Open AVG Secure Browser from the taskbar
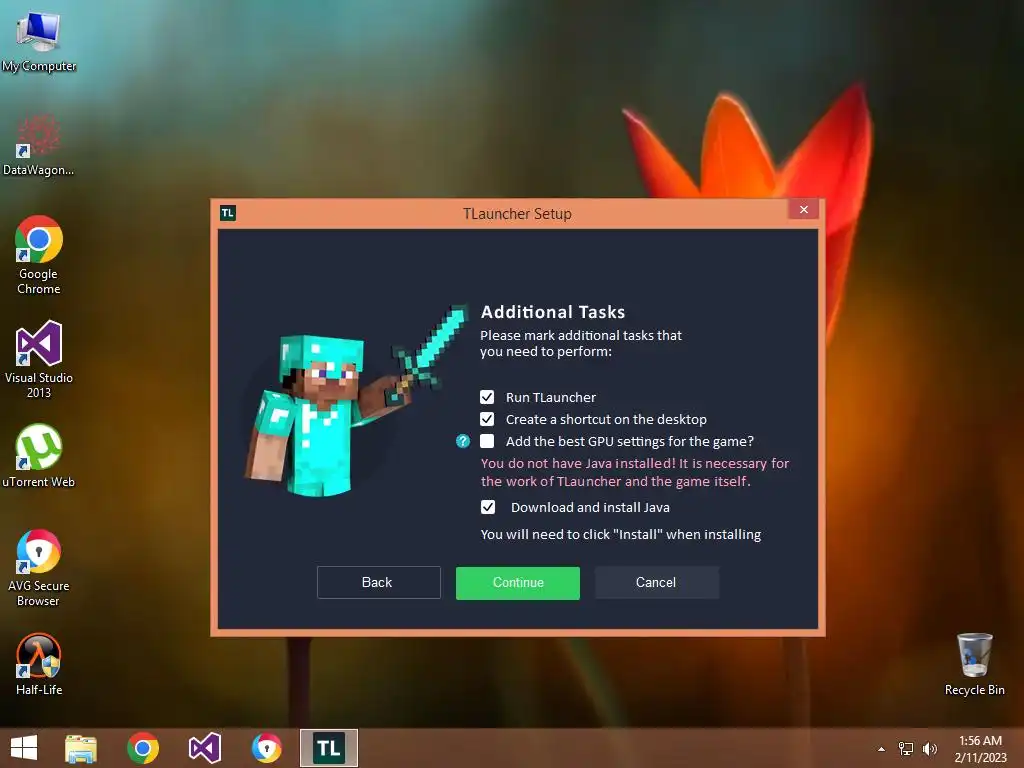The image size is (1024, 768). 266,748
